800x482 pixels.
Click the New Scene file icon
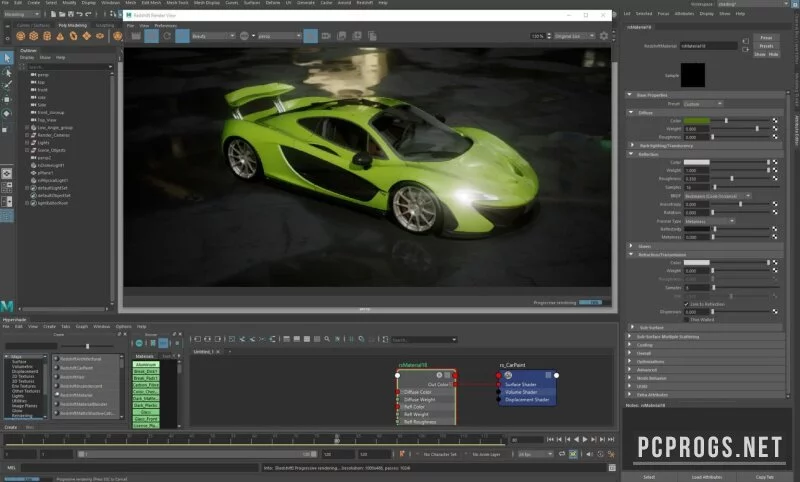coord(53,14)
